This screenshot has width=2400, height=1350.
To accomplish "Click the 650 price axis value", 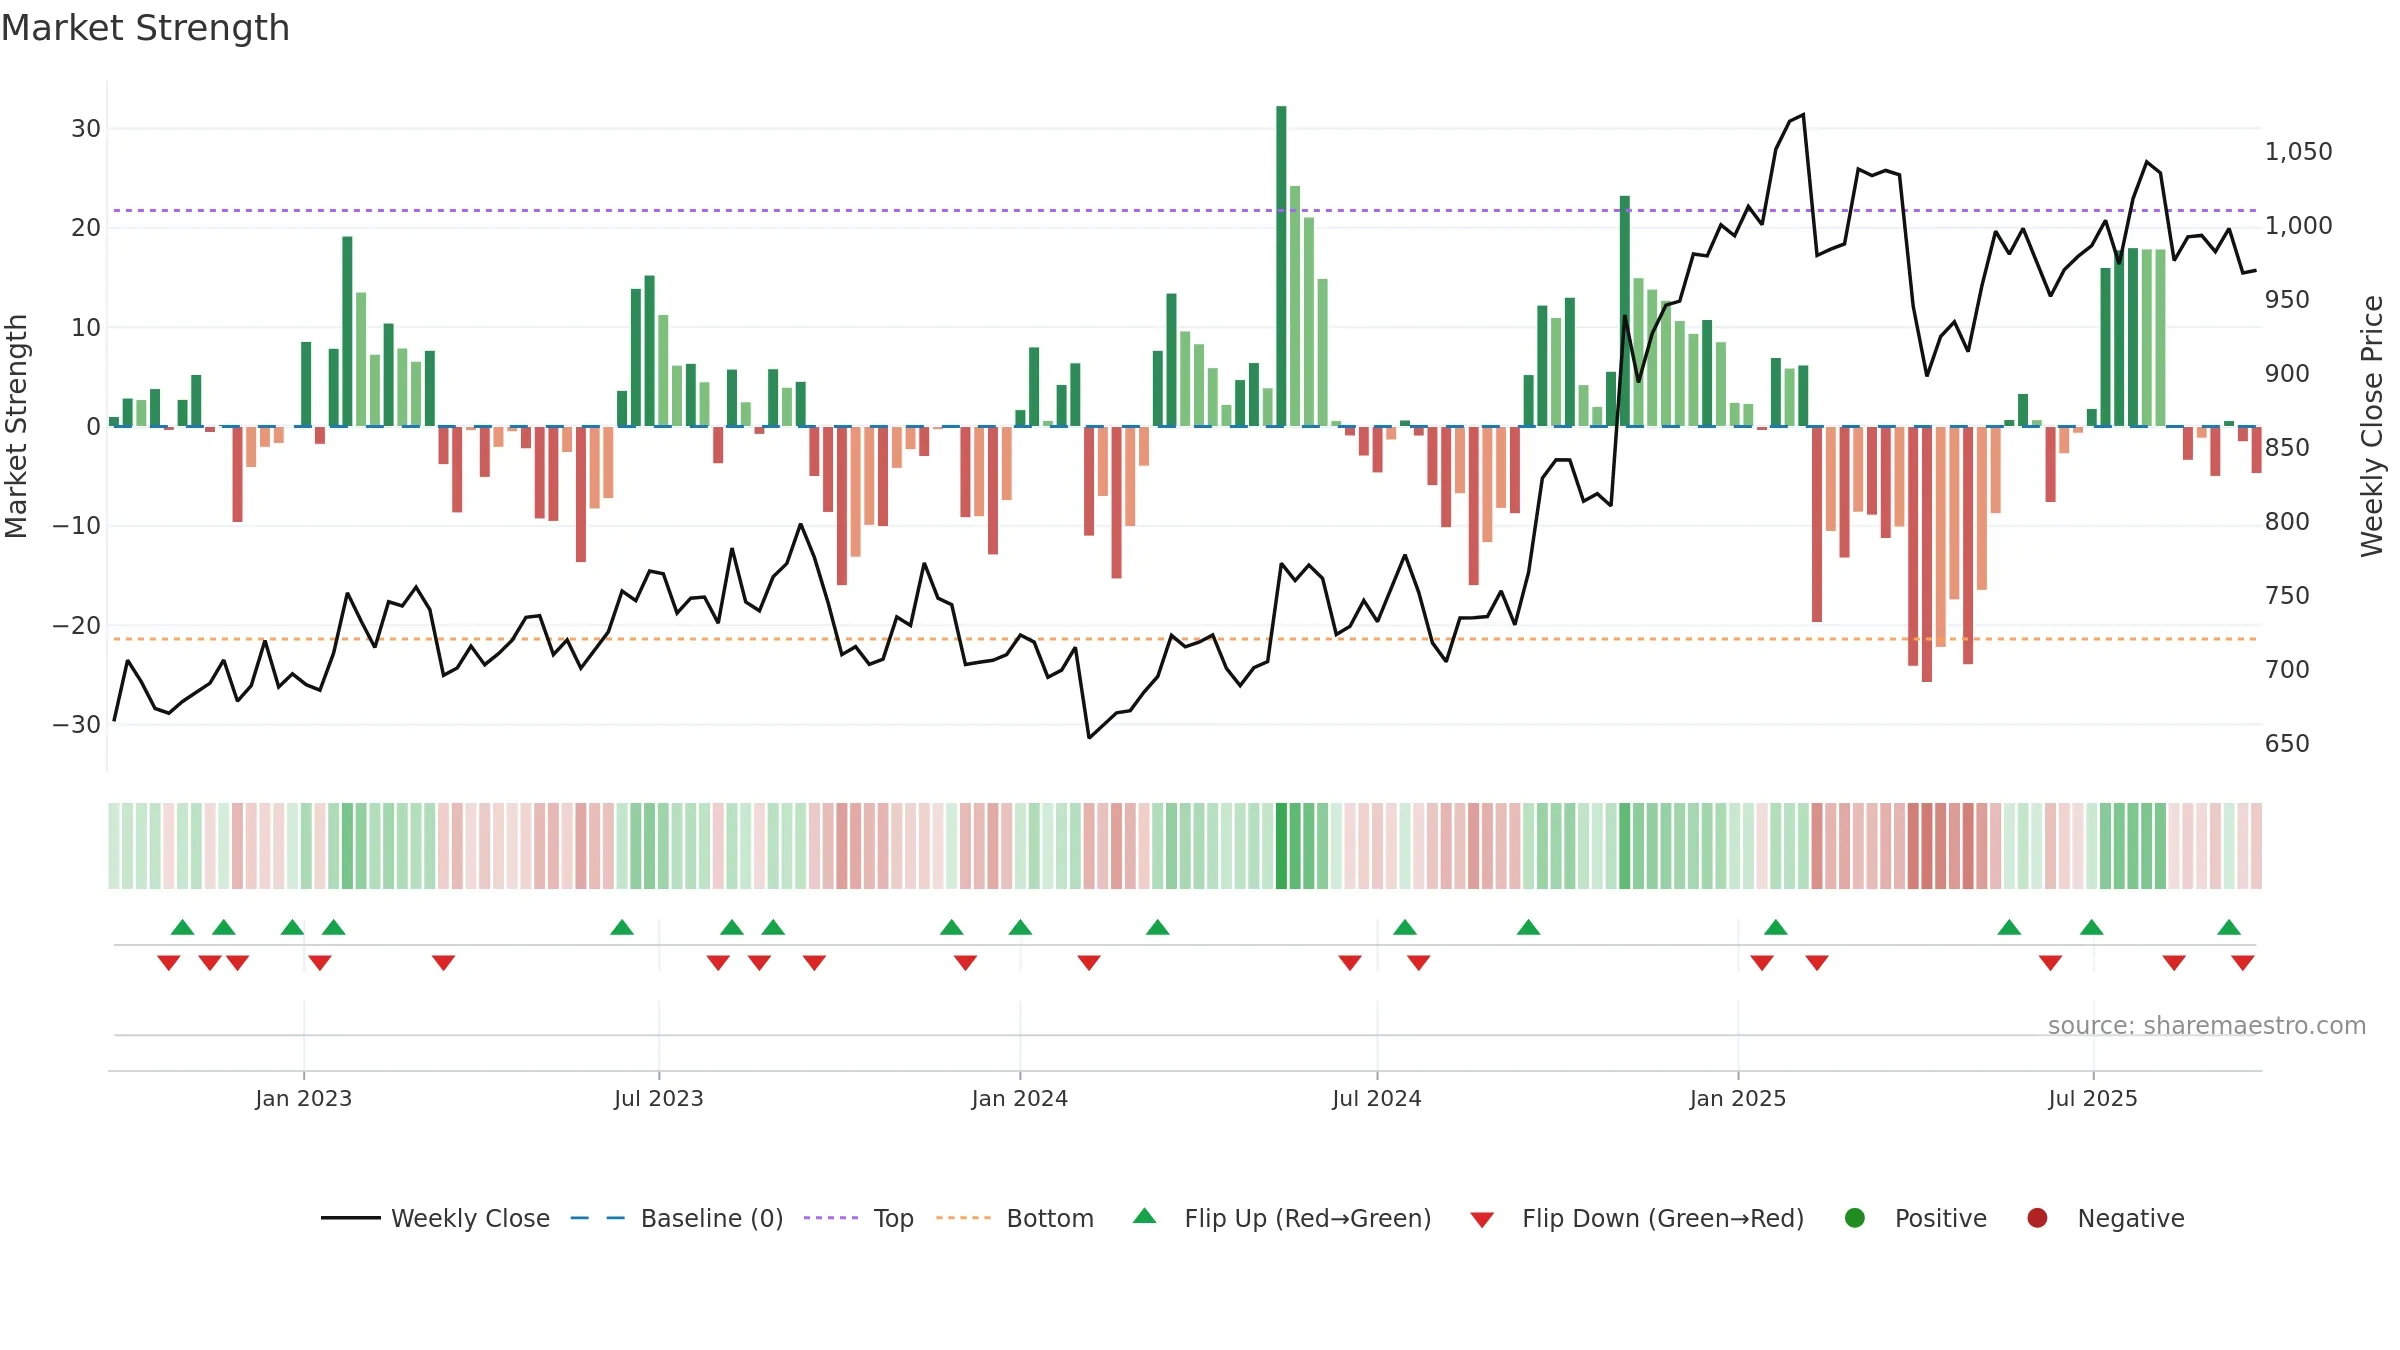I will (x=2287, y=744).
